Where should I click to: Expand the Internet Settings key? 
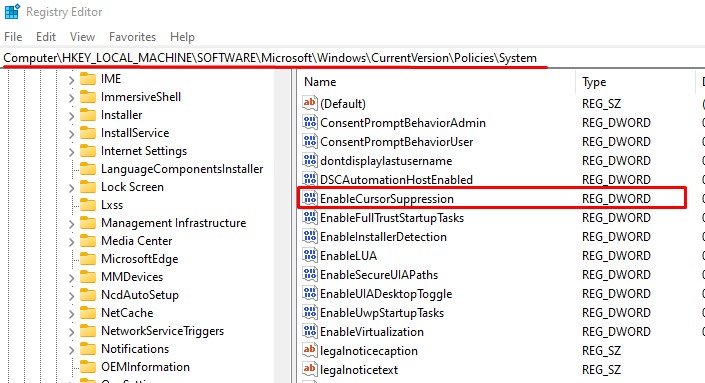coord(71,151)
